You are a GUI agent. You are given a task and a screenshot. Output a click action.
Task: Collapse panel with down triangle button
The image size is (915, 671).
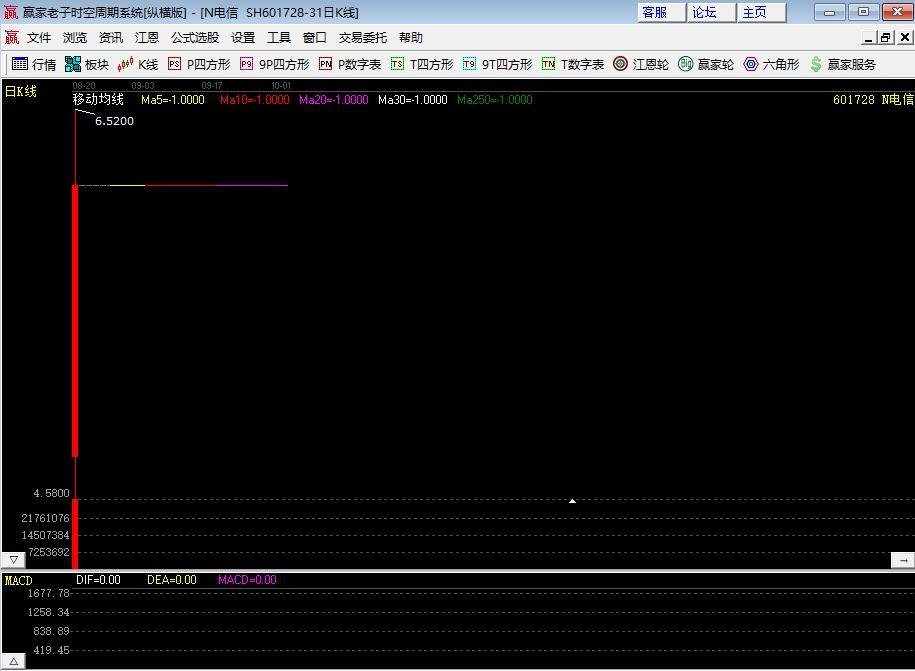pyautogui.click(x=13, y=560)
